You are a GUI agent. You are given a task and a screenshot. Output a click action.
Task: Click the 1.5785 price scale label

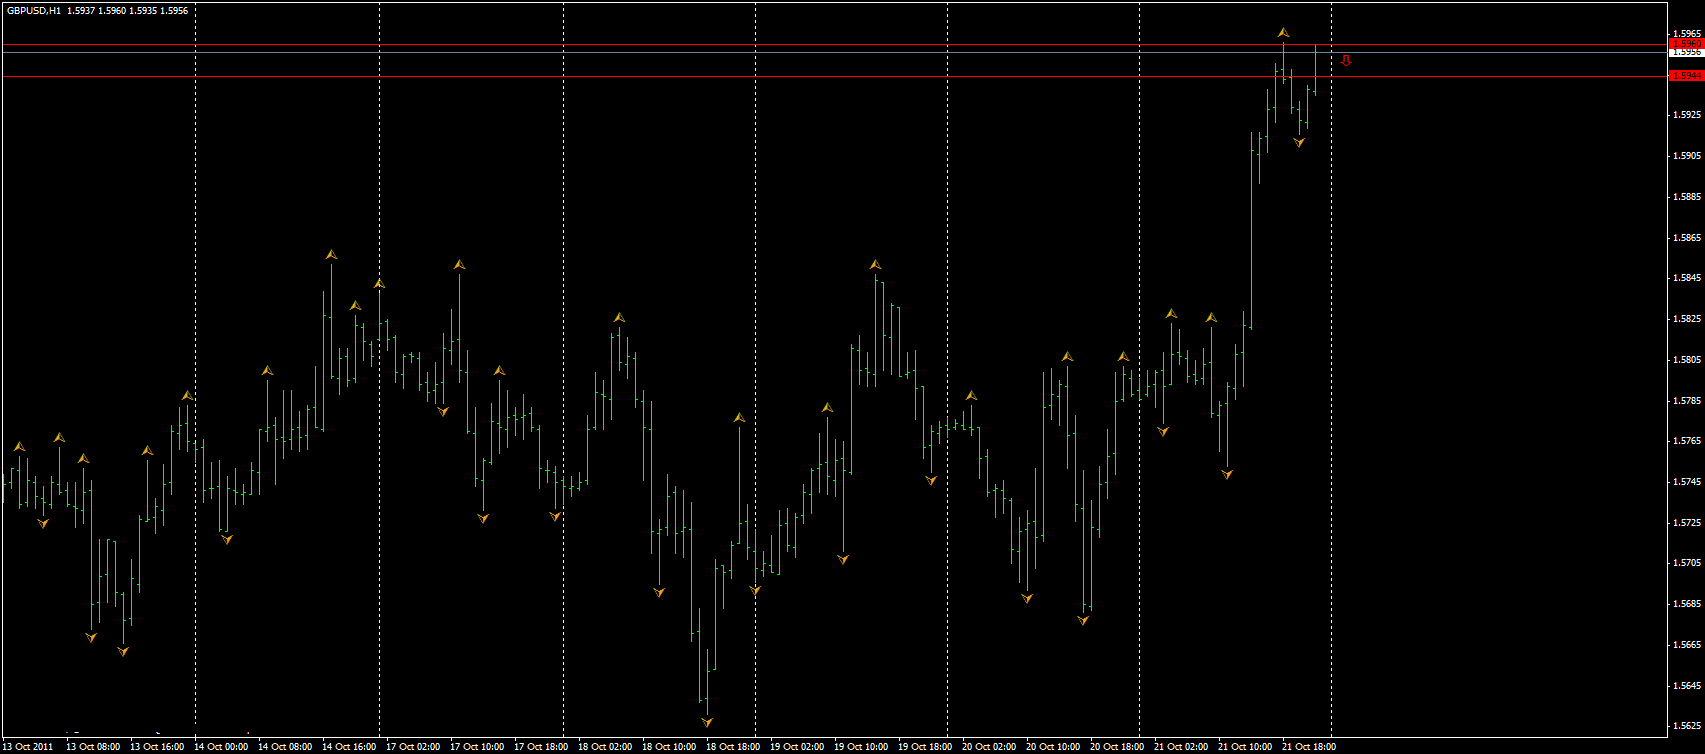1686,401
